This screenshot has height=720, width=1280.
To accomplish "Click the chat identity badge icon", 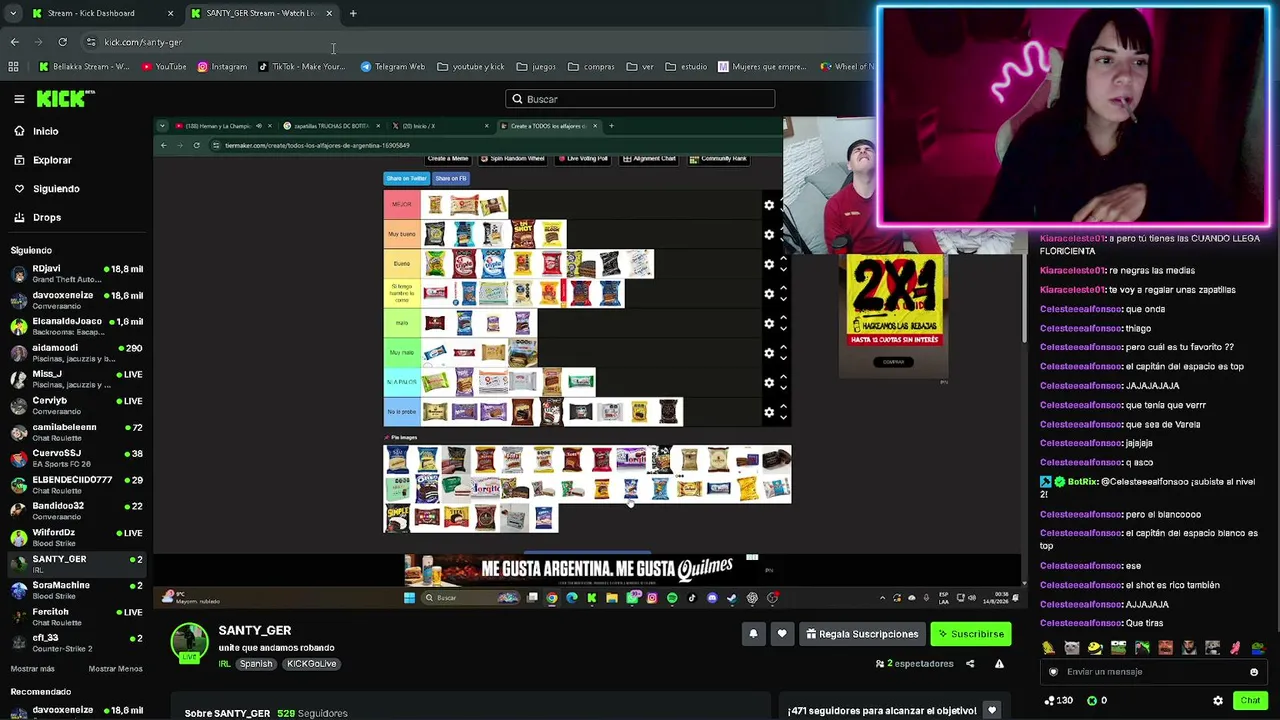I will (1052, 672).
